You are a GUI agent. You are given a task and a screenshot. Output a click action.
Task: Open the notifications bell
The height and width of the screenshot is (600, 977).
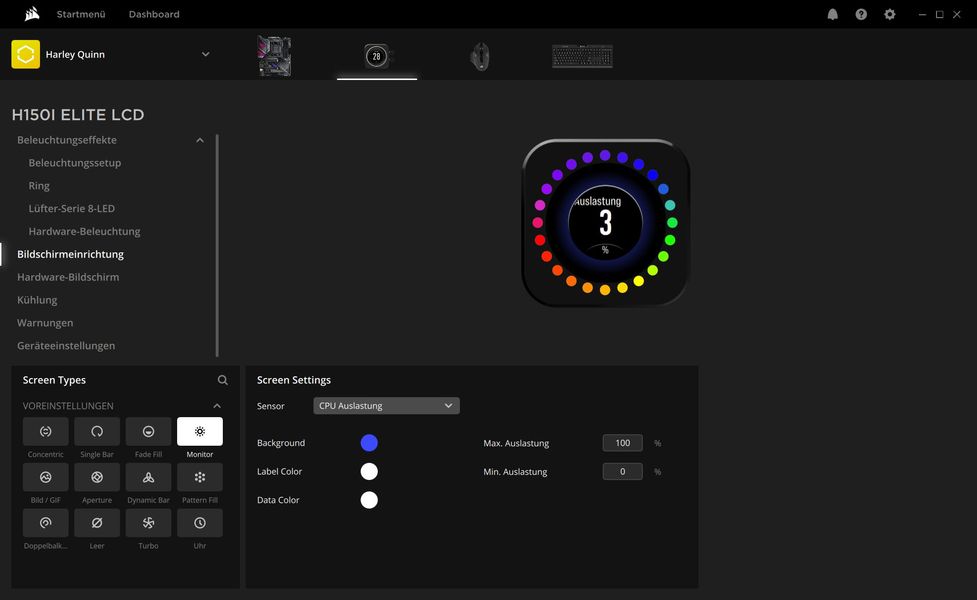click(832, 14)
